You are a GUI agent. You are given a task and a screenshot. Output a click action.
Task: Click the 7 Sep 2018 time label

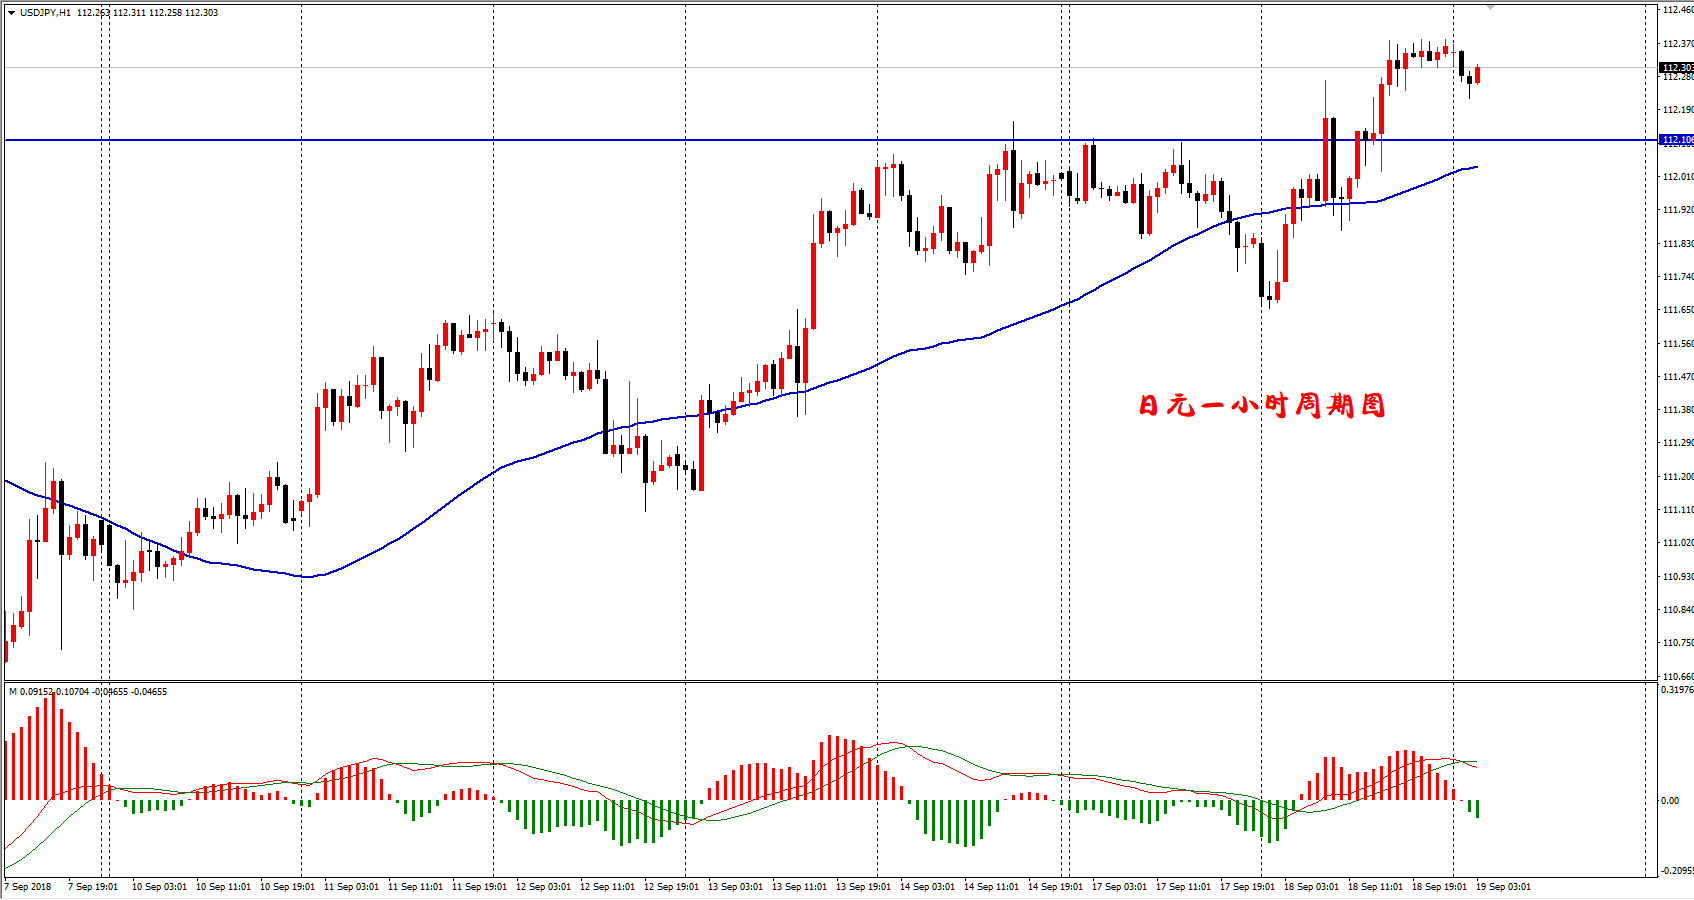click(x=28, y=887)
